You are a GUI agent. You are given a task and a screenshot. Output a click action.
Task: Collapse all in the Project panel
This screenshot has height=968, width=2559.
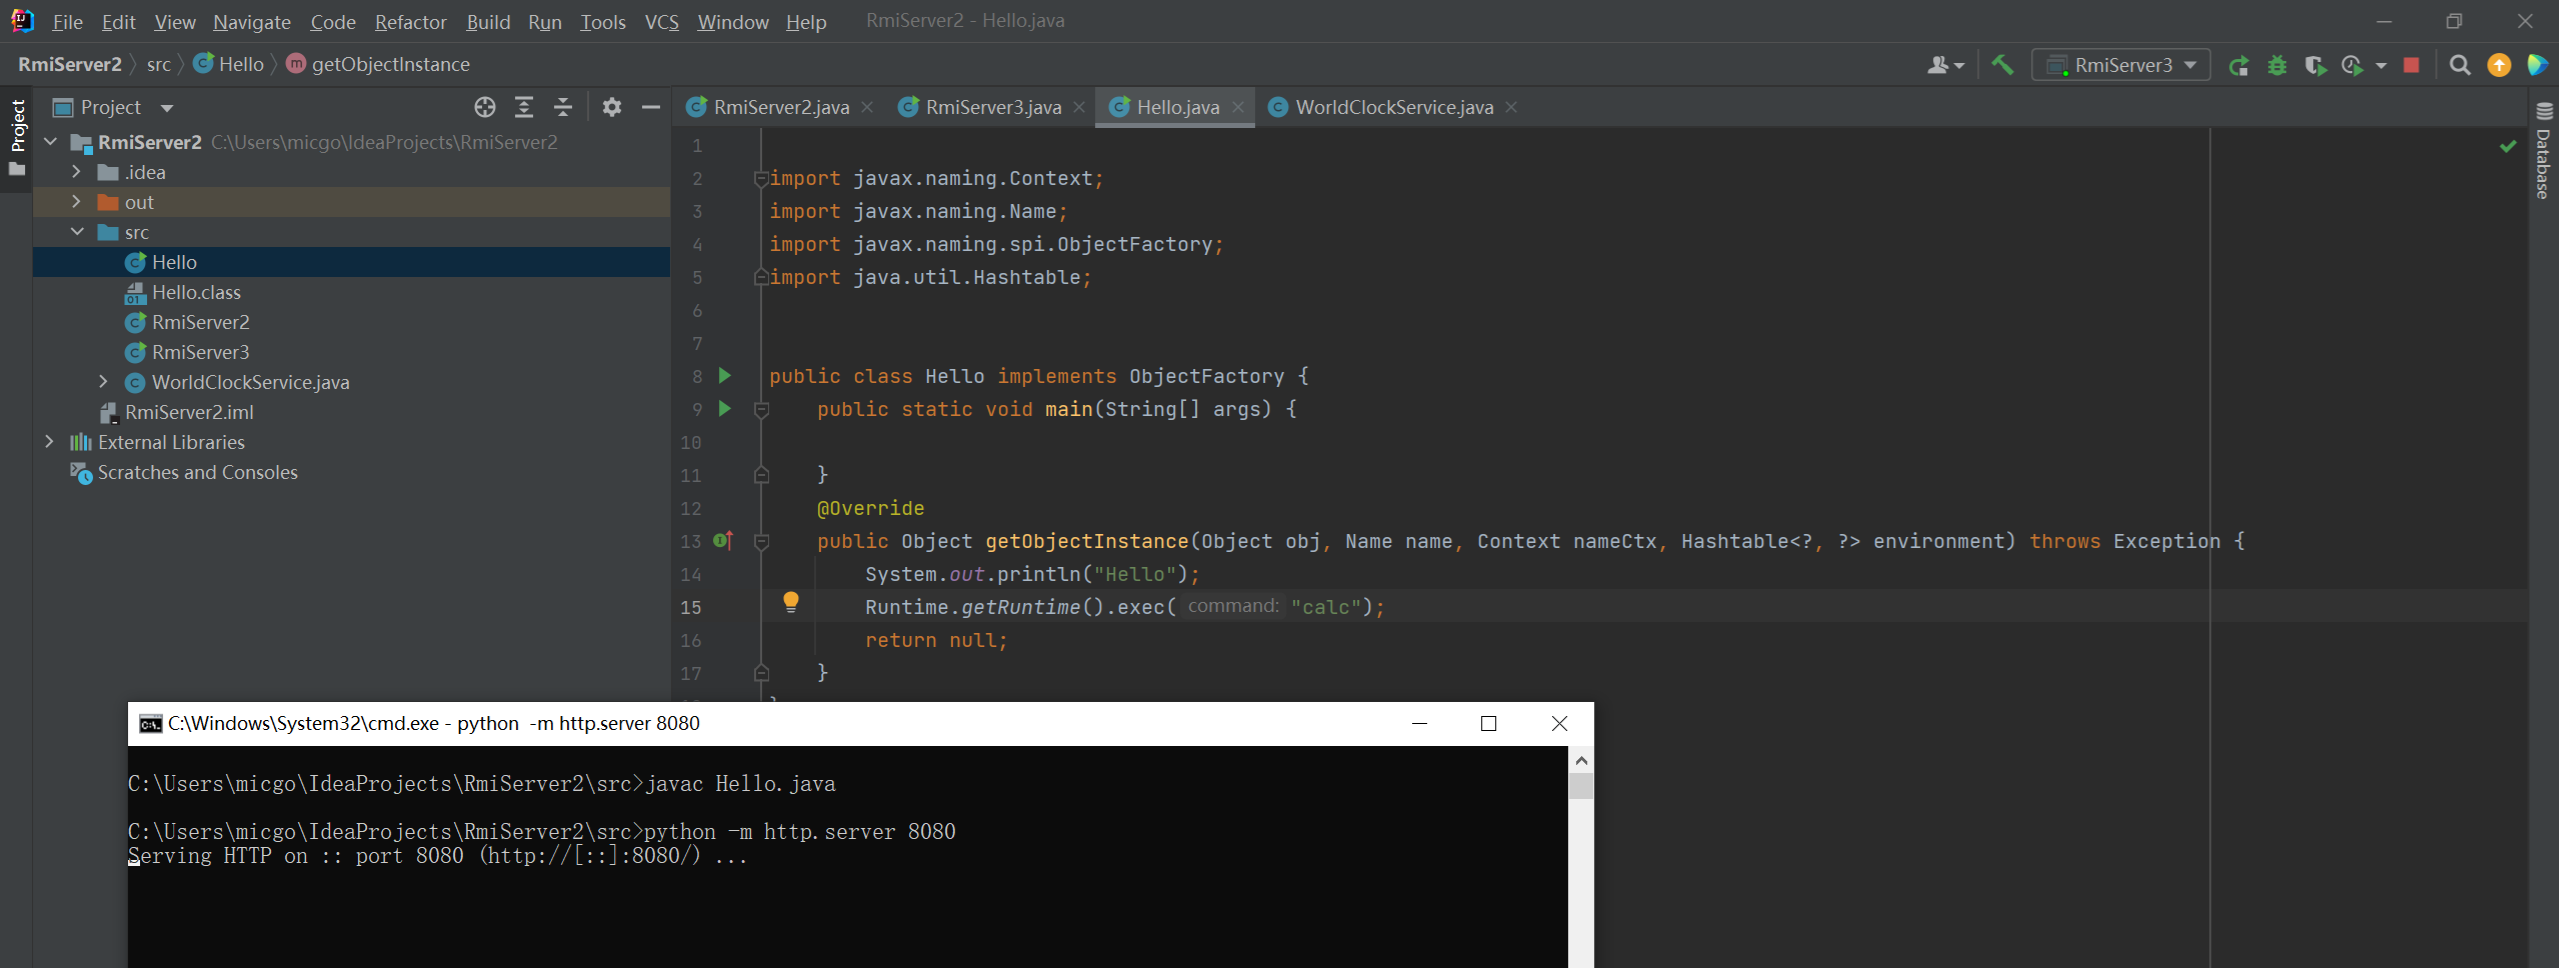[x=563, y=107]
